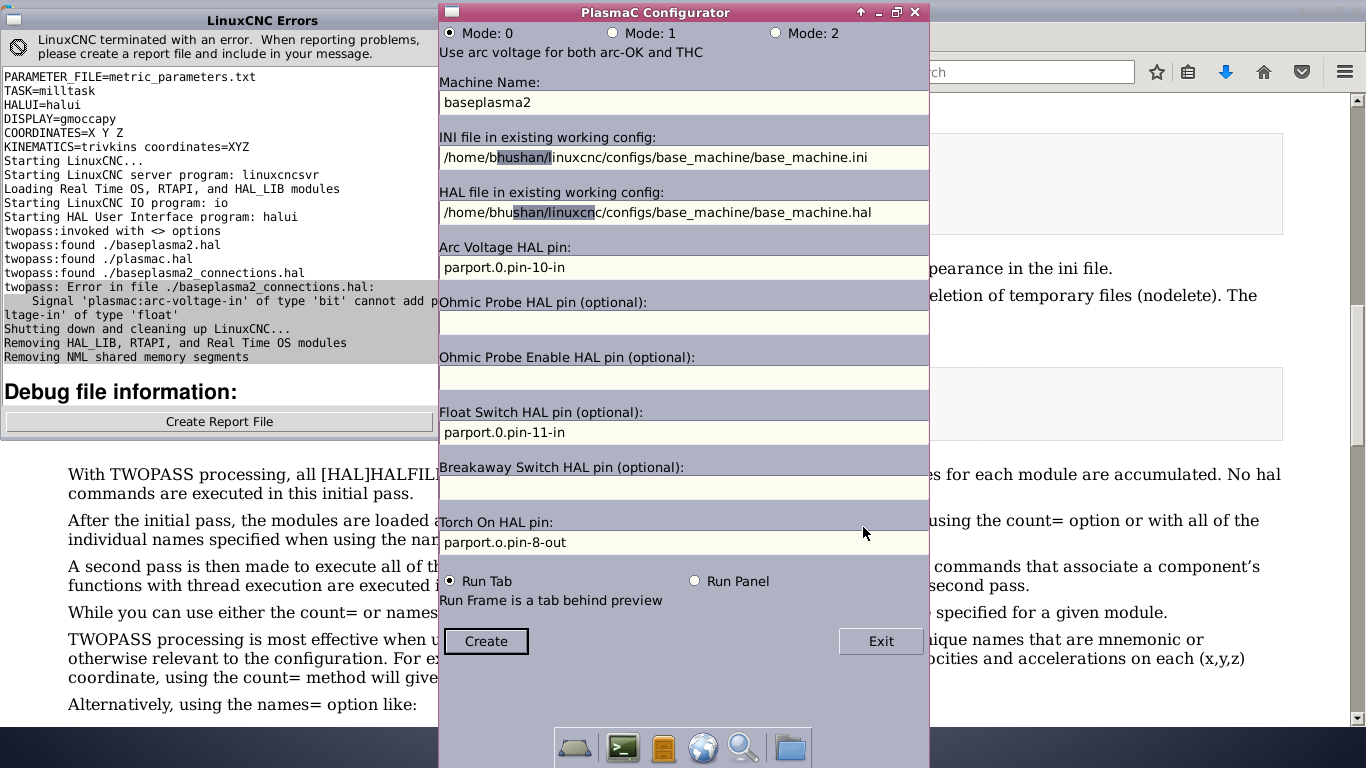Edit the Arc Voltage HAL pin field
Image resolution: width=1366 pixels, height=768 pixels.
click(x=684, y=267)
